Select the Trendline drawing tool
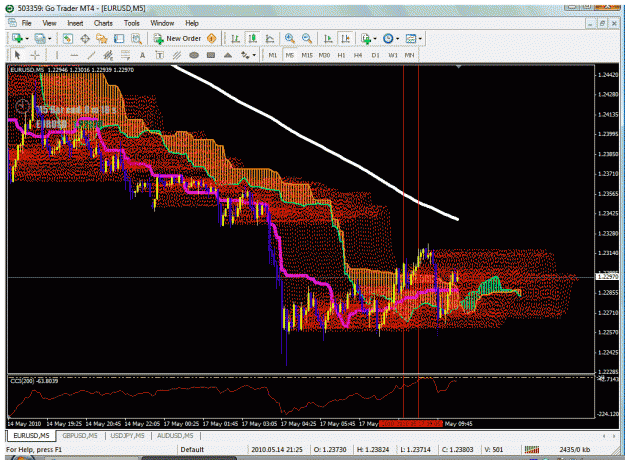 (91, 55)
